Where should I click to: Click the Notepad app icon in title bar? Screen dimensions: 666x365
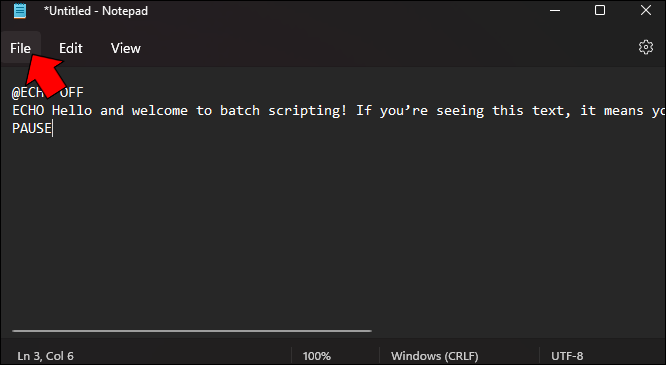(x=20, y=11)
